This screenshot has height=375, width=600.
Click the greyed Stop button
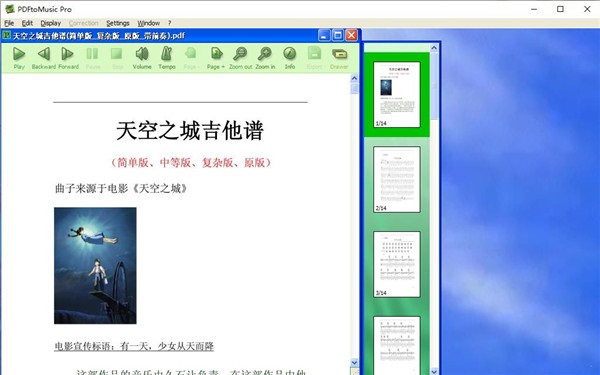coord(117,58)
